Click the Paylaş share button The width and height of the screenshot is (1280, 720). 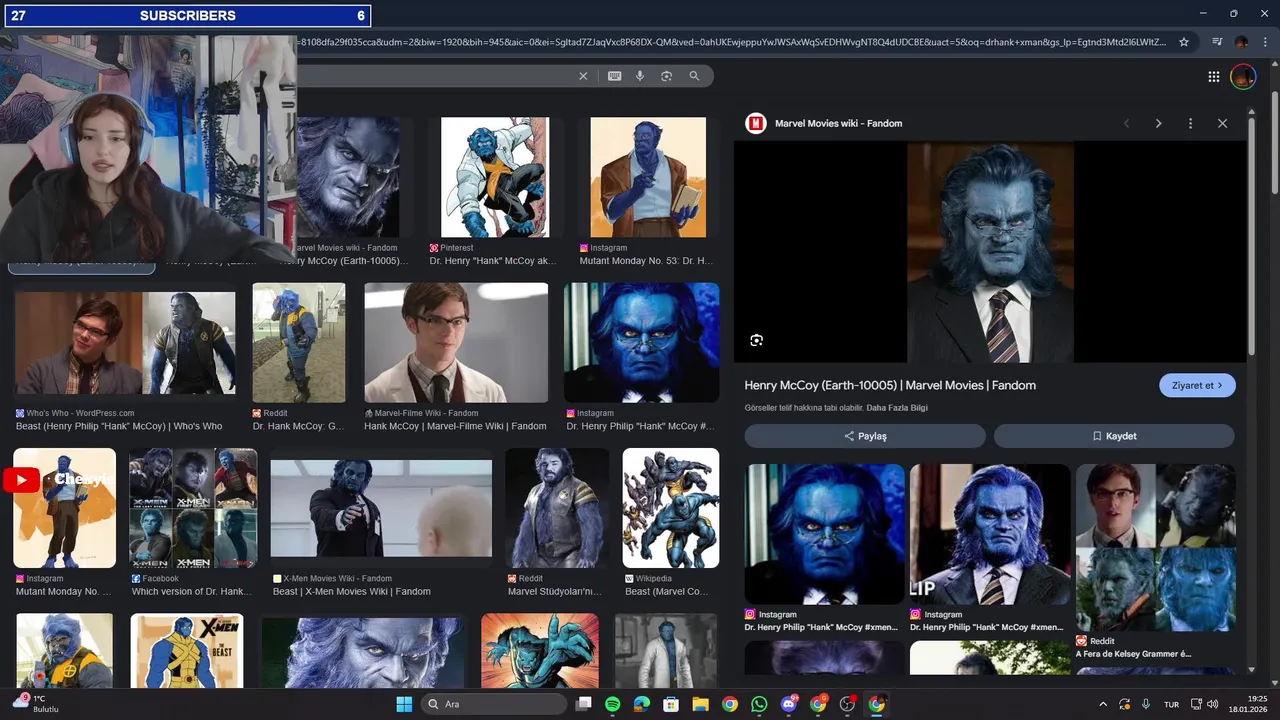865,436
